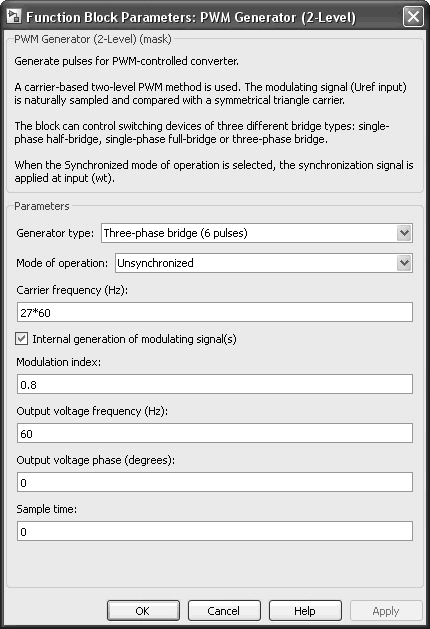Click the Unsynchronized combo box
The height and width of the screenshot is (629, 430).
[264, 263]
